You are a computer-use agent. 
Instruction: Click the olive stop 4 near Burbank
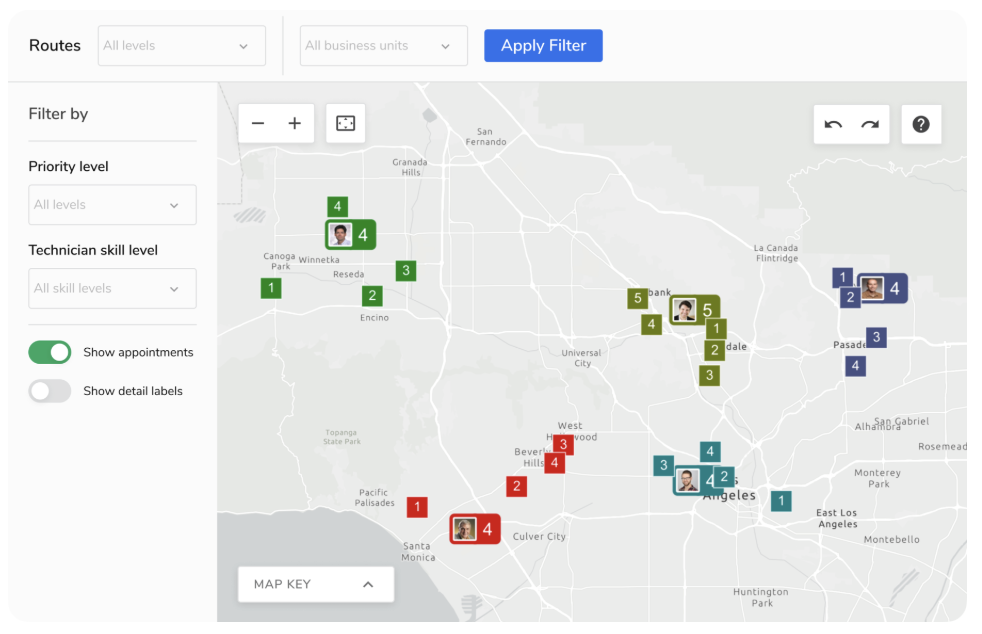coord(651,325)
